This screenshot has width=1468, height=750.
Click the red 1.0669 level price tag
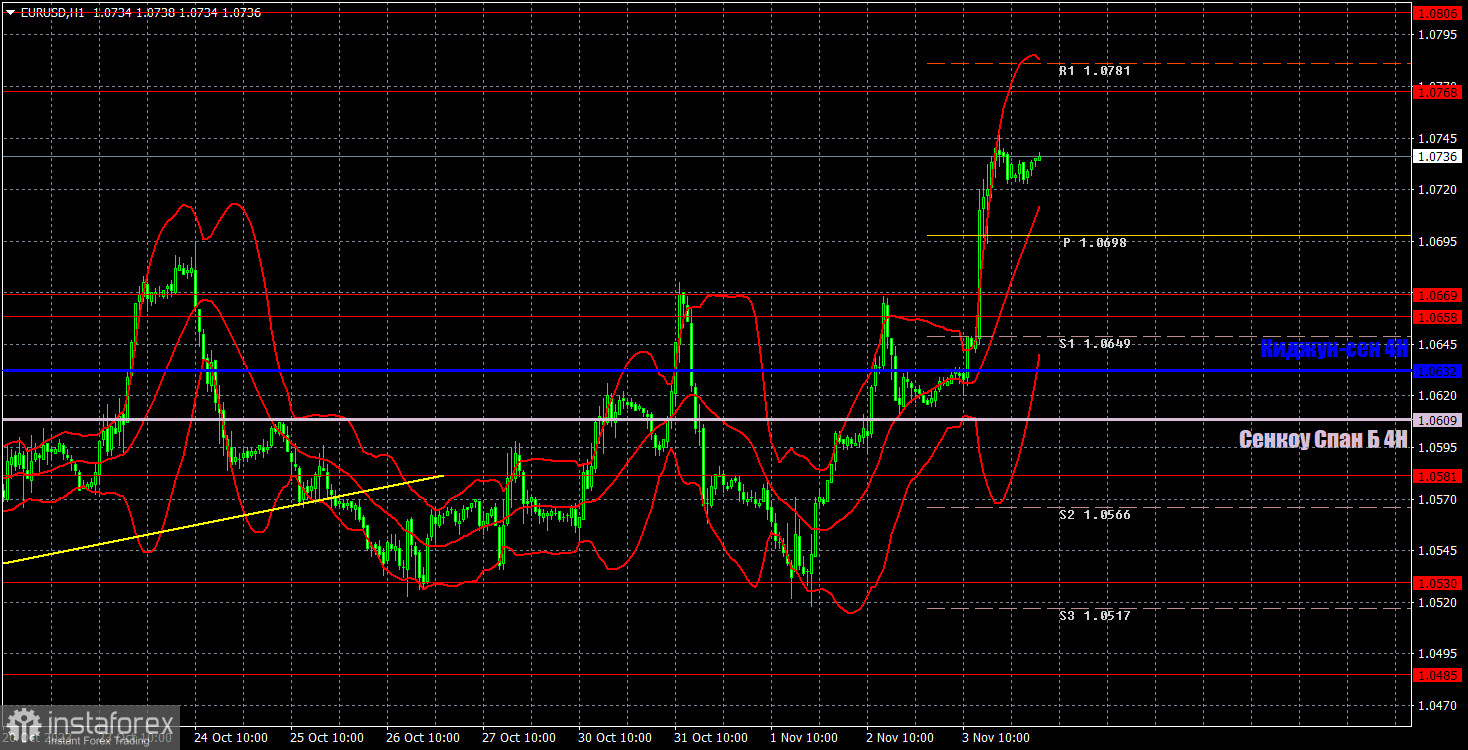coord(1437,295)
